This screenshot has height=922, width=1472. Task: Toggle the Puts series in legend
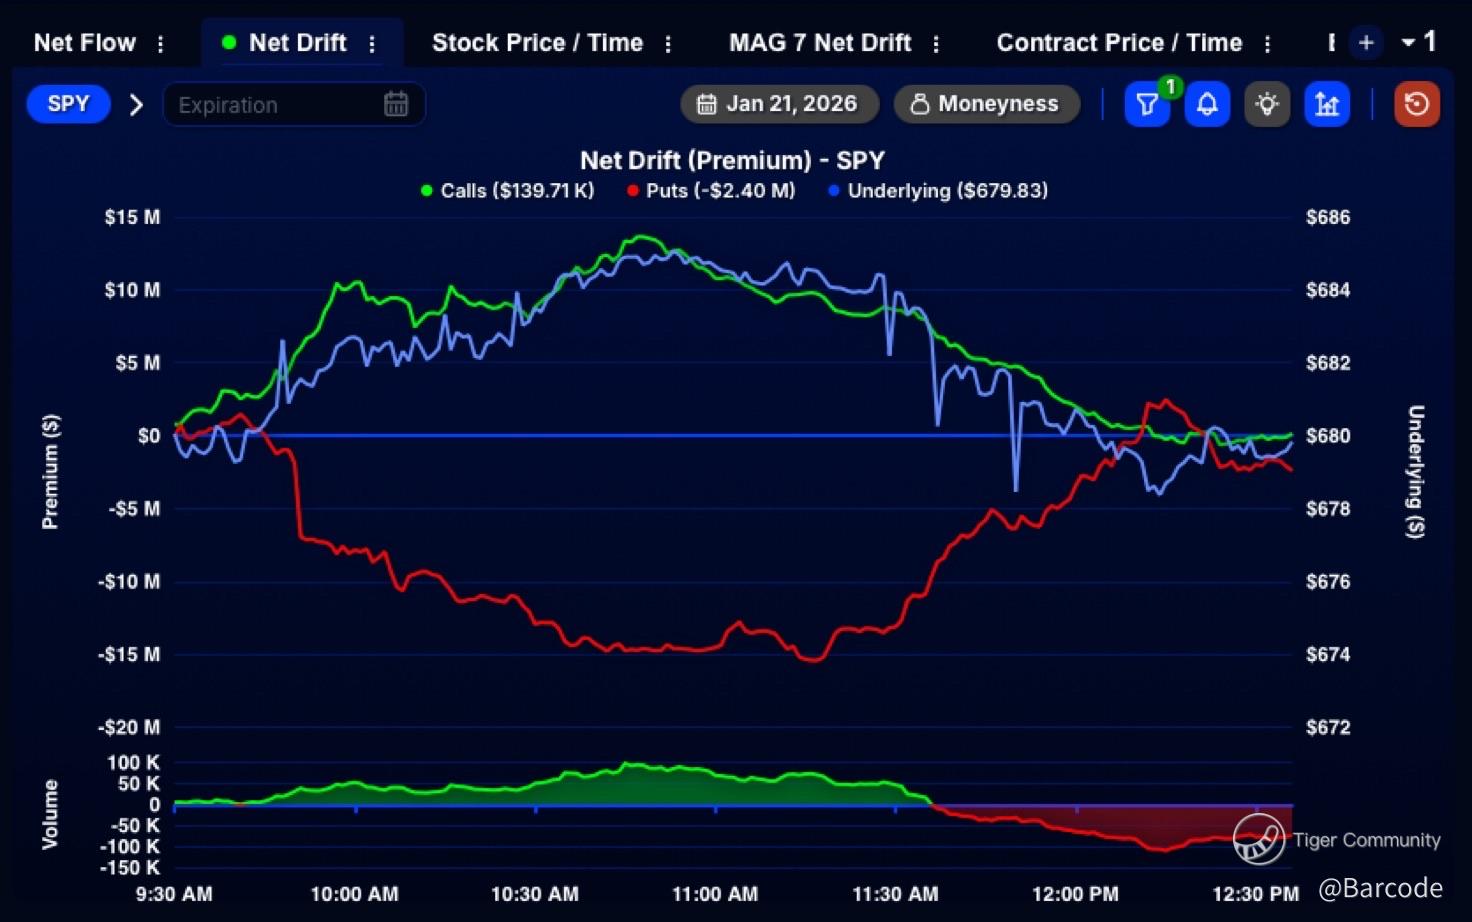tap(711, 190)
